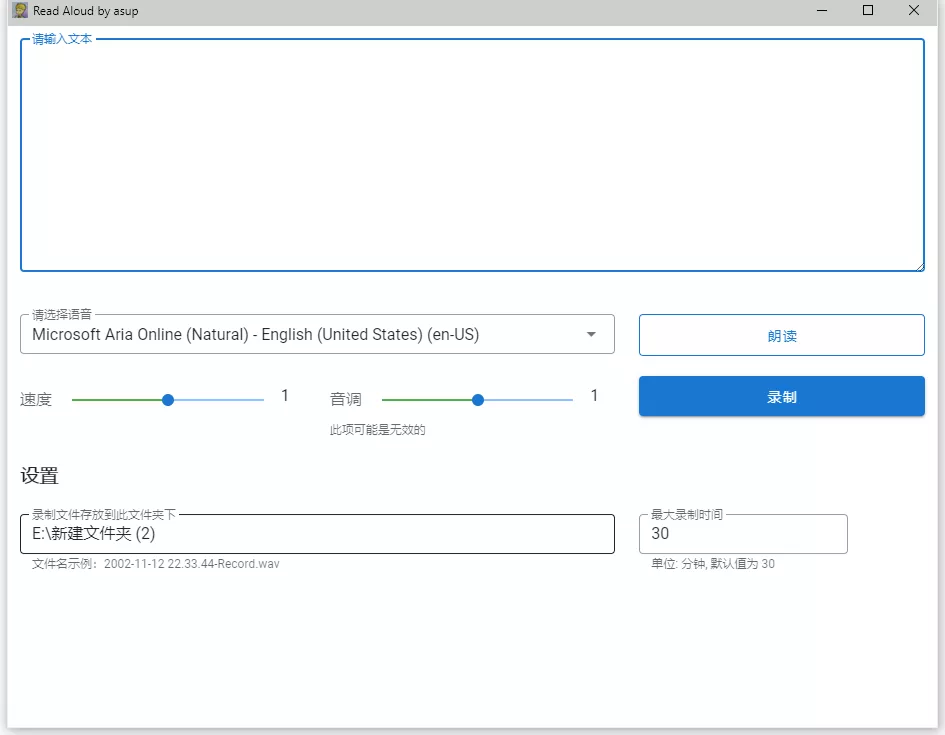Click the Read Aloud app icon in title bar
Image resolution: width=945 pixels, height=735 pixels.
coord(20,10)
